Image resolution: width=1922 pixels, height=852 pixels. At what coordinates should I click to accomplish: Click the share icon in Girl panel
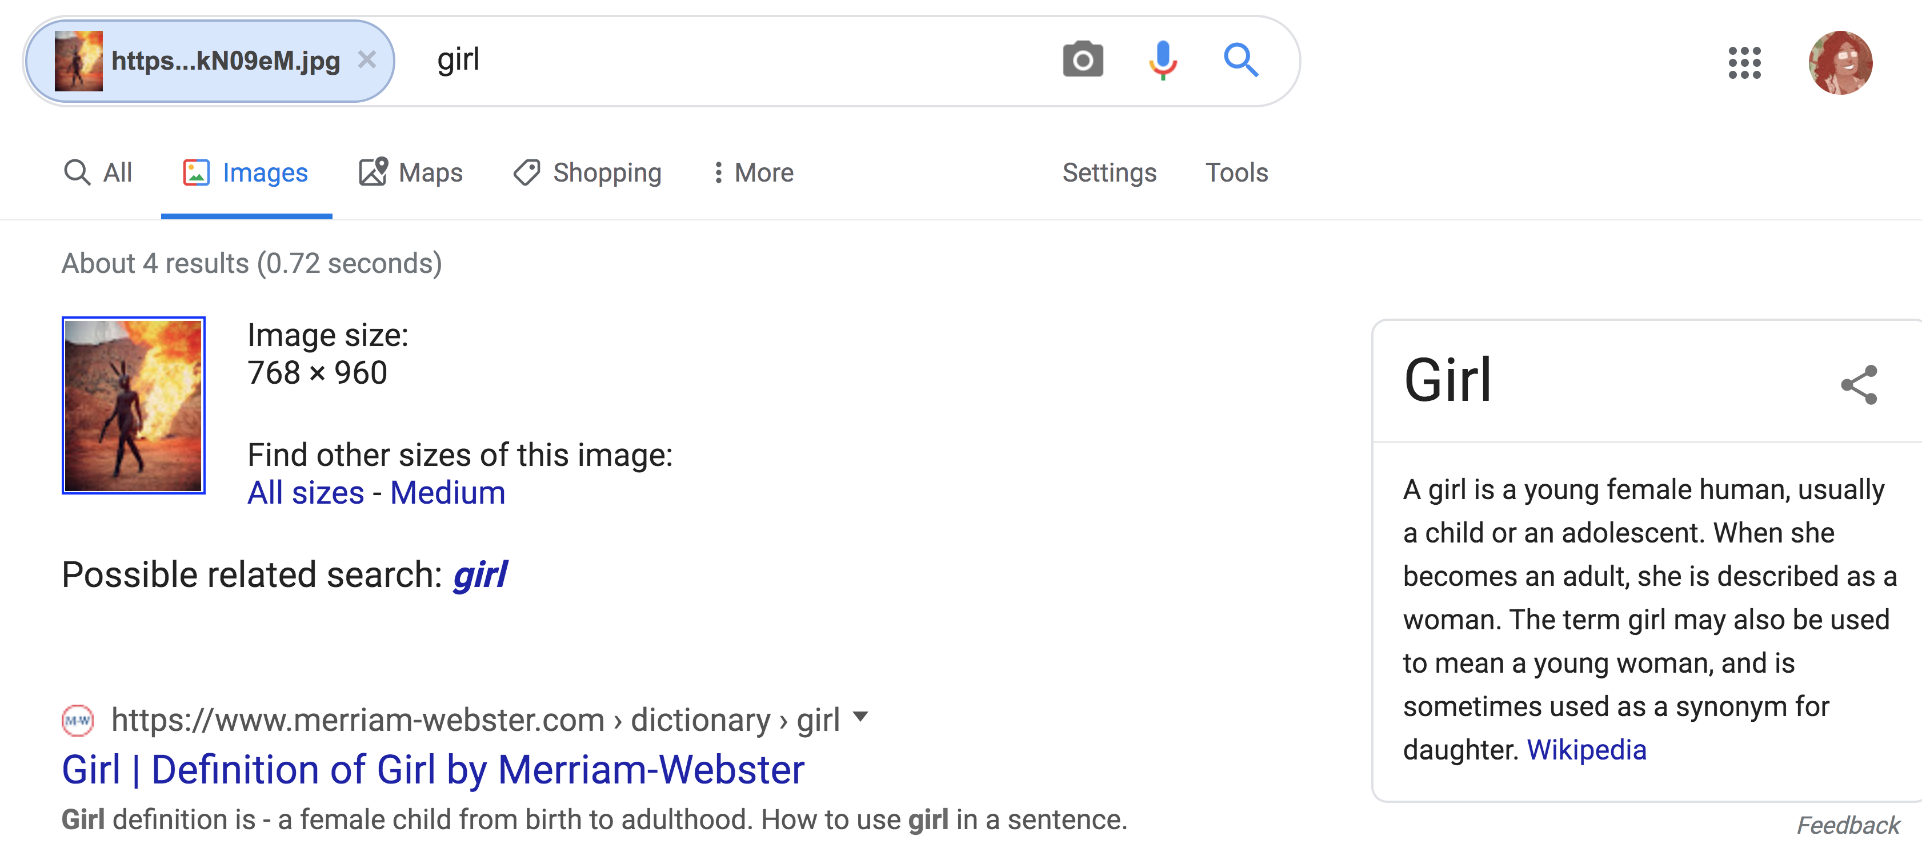[x=1859, y=384]
